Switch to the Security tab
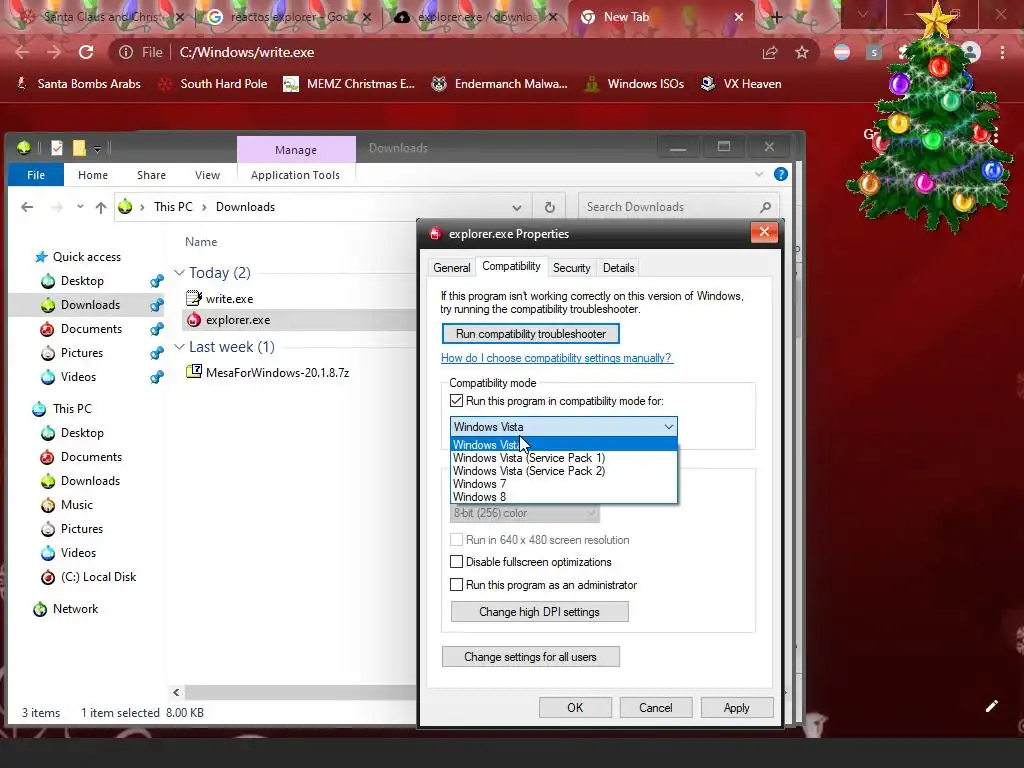This screenshot has width=1024, height=768. pyautogui.click(x=571, y=268)
